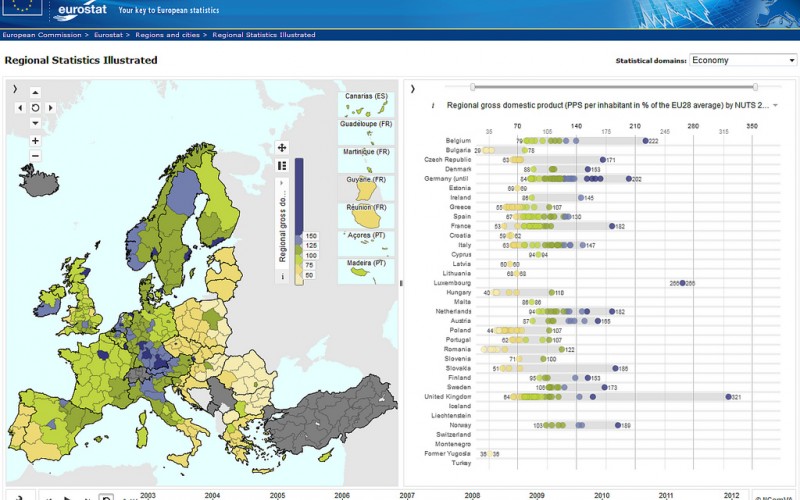Click the left handle of the range slider
The height and width of the screenshot is (500, 800).
tap(473, 87)
